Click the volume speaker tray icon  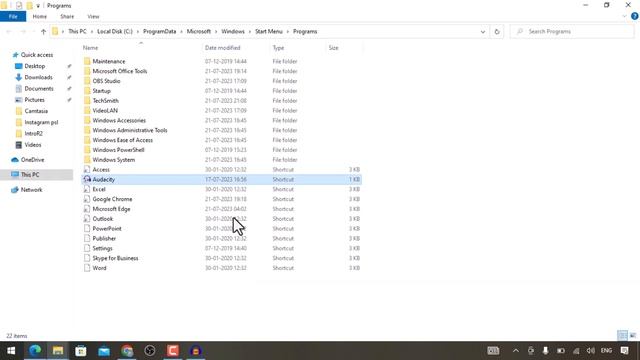(x=591, y=351)
